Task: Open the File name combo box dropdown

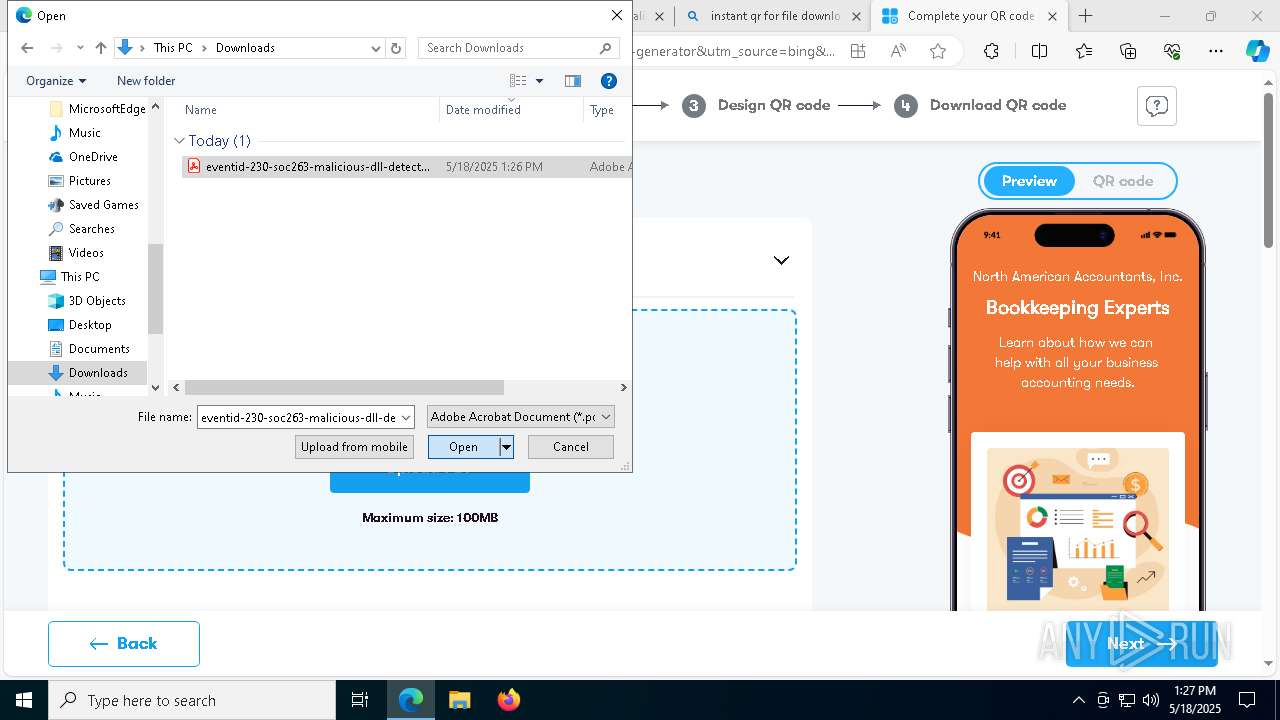Action: [x=406, y=417]
